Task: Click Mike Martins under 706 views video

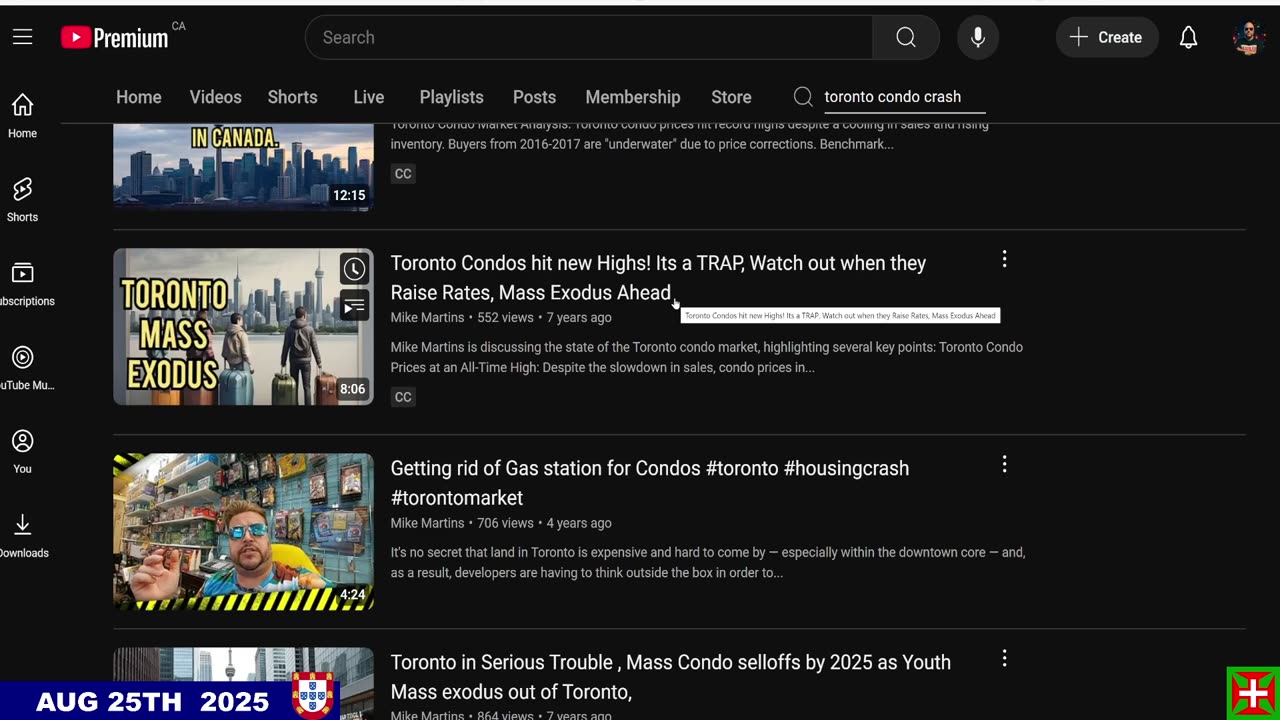Action: [x=427, y=523]
